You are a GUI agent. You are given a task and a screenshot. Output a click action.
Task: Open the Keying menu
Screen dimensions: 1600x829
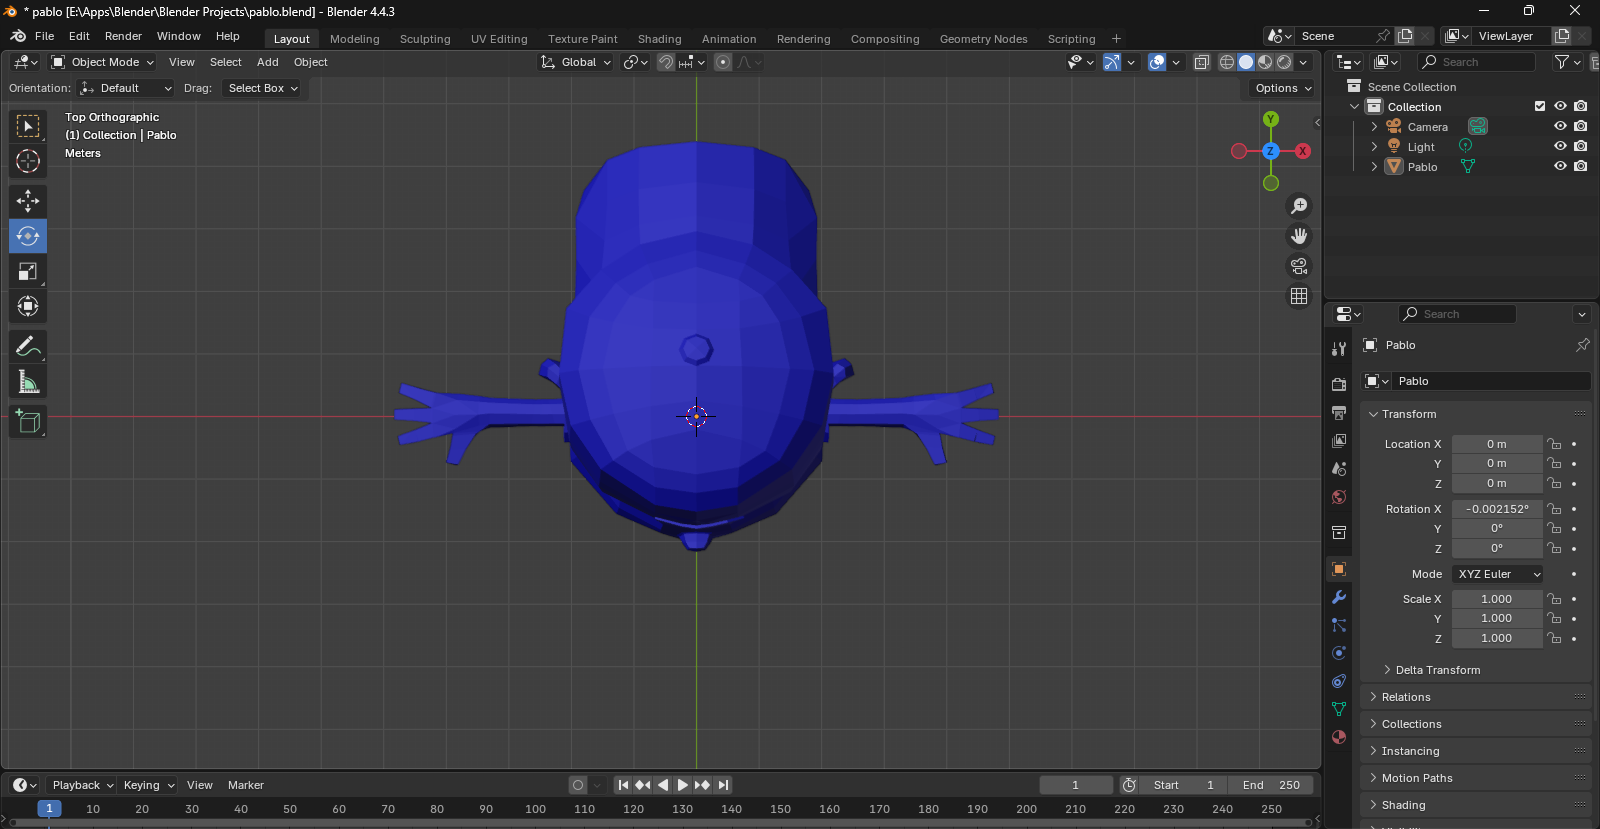pyautogui.click(x=148, y=785)
